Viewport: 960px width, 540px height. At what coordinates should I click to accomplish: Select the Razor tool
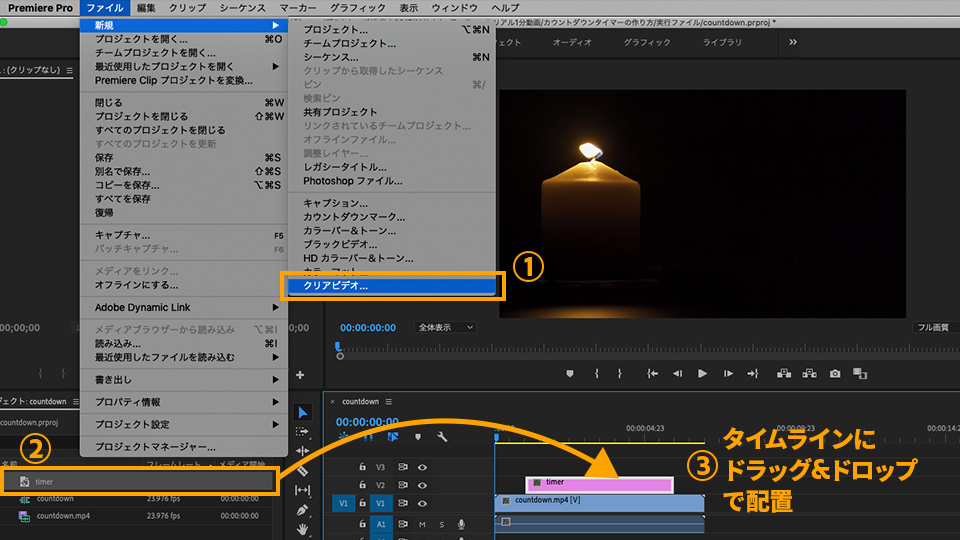[302, 470]
